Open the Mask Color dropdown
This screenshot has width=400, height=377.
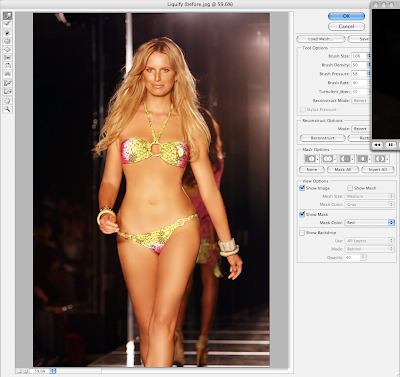click(370, 222)
